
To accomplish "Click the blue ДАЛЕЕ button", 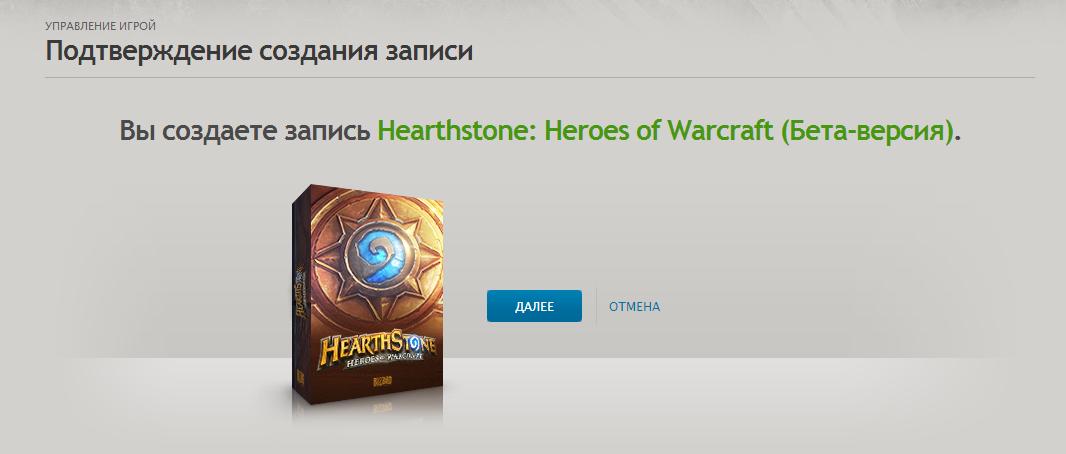I will tap(534, 306).
